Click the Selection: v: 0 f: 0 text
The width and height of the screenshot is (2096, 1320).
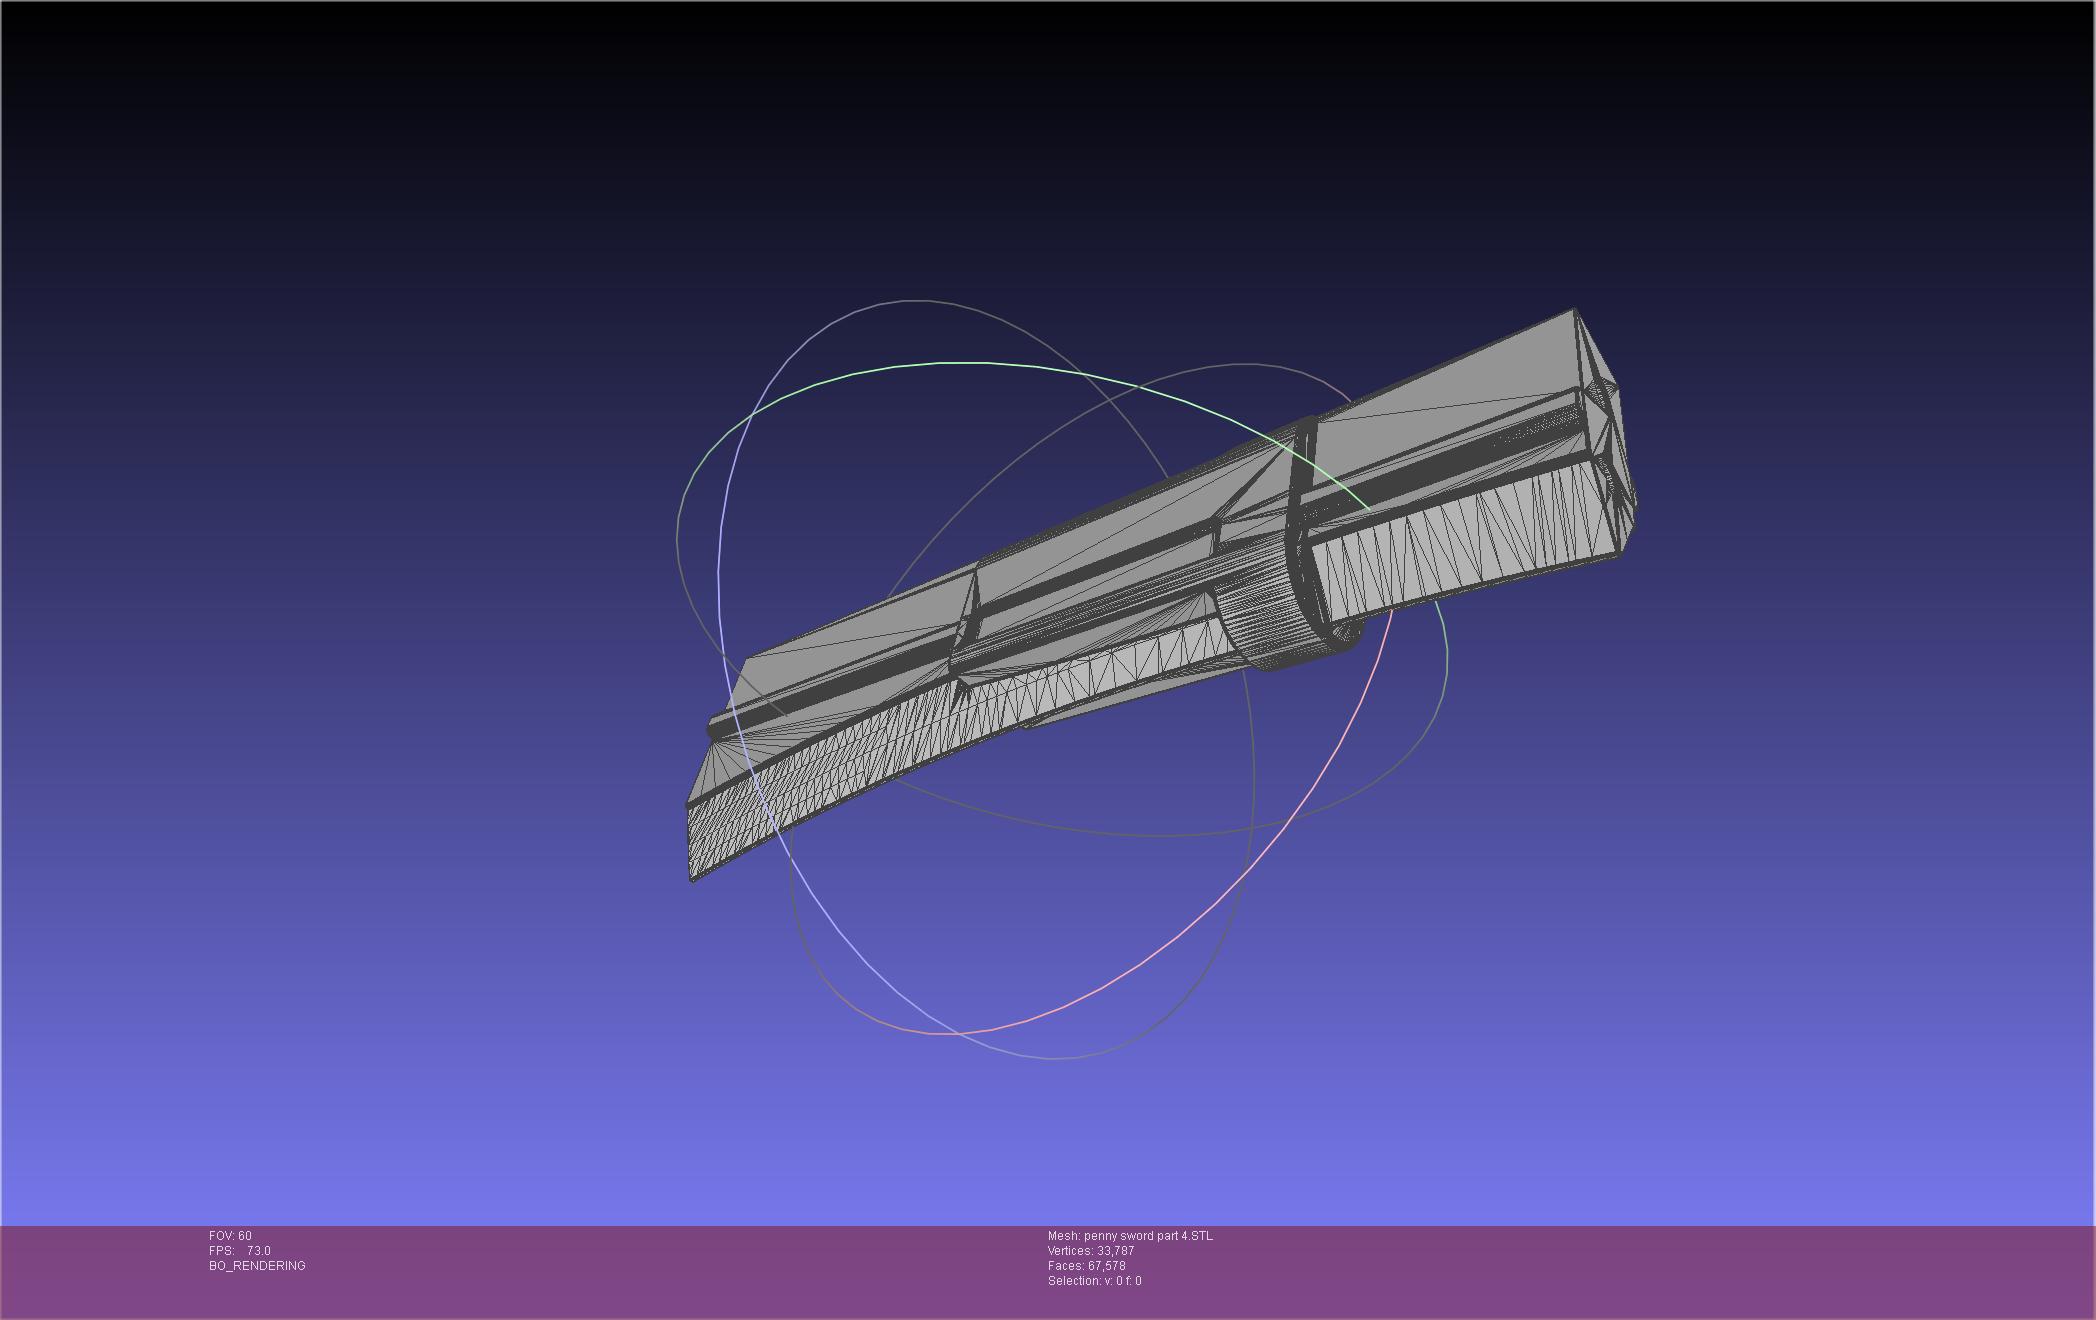coord(1094,1281)
